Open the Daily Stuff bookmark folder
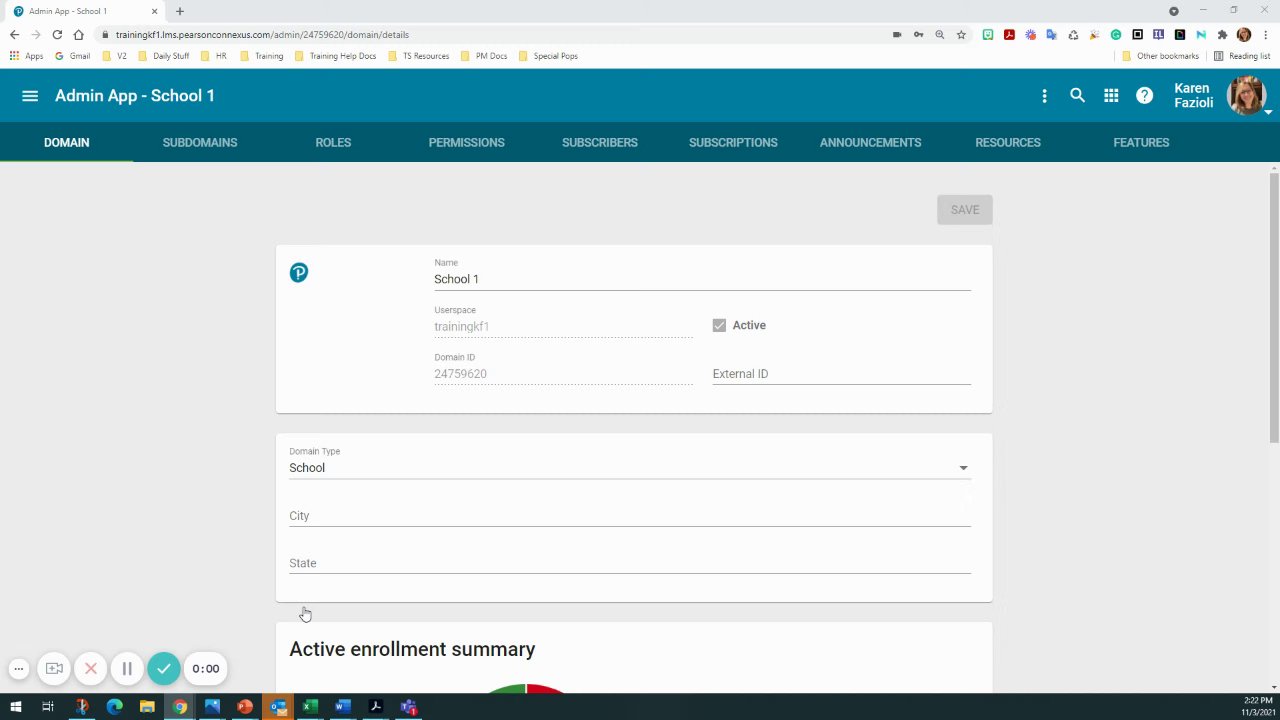This screenshot has width=1280, height=720. coord(164,56)
